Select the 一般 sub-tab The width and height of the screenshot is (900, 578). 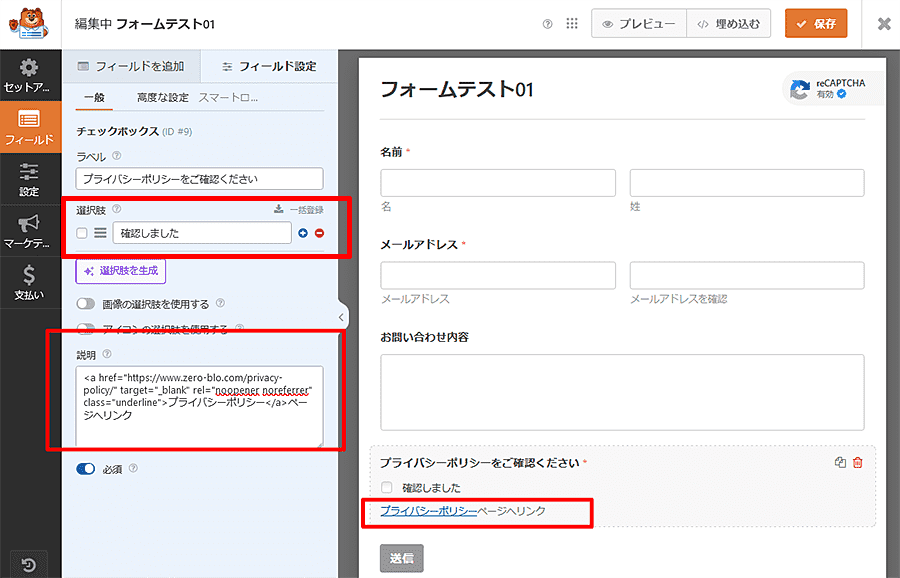pos(94,98)
